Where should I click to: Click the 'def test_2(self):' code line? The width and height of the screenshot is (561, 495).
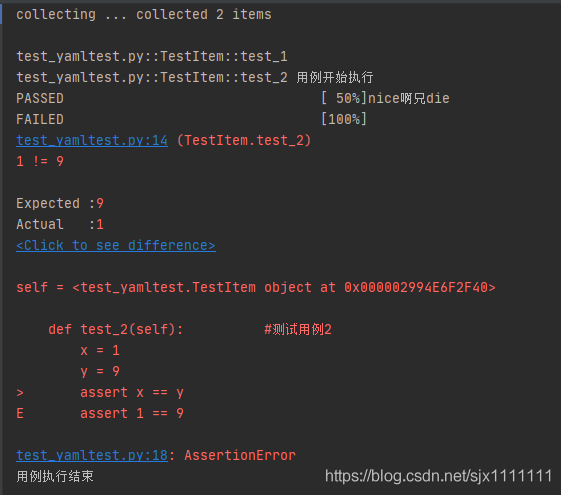pos(116,329)
